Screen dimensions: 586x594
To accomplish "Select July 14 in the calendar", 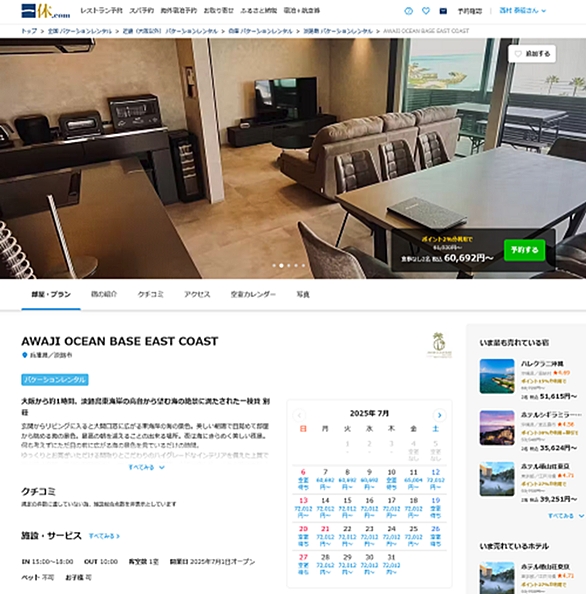I will [x=325, y=508].
